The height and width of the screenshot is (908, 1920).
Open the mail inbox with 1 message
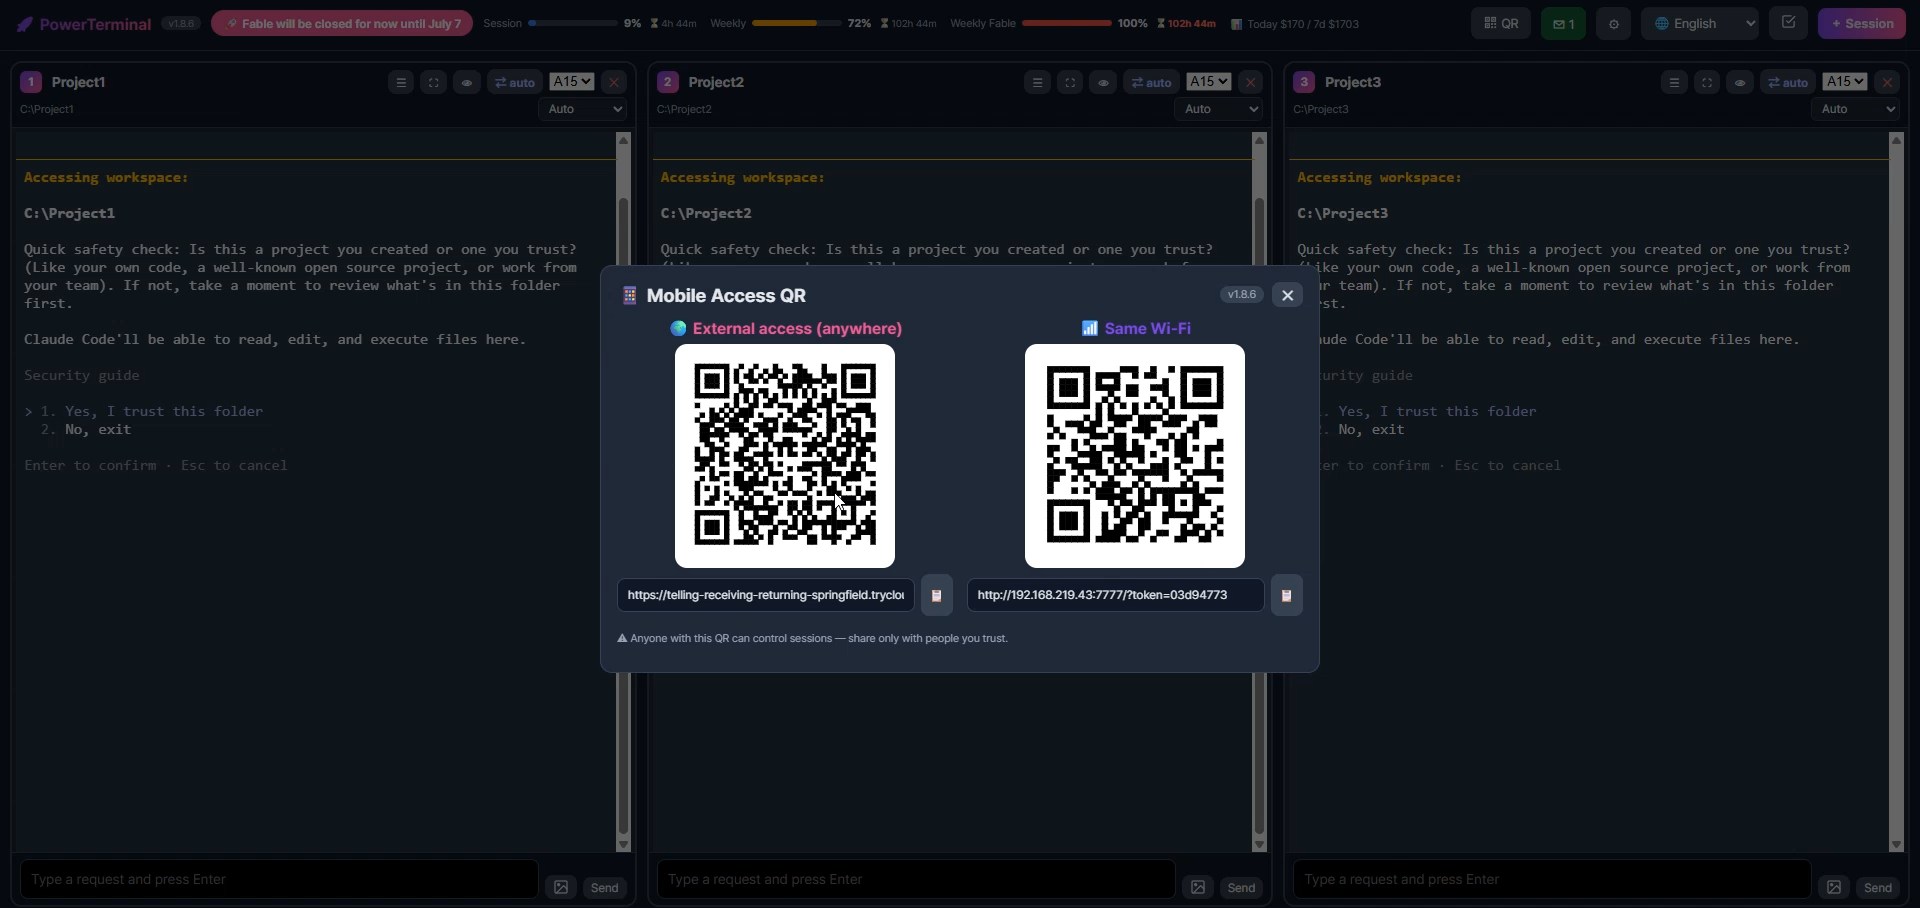click(x=1564, y=23)
